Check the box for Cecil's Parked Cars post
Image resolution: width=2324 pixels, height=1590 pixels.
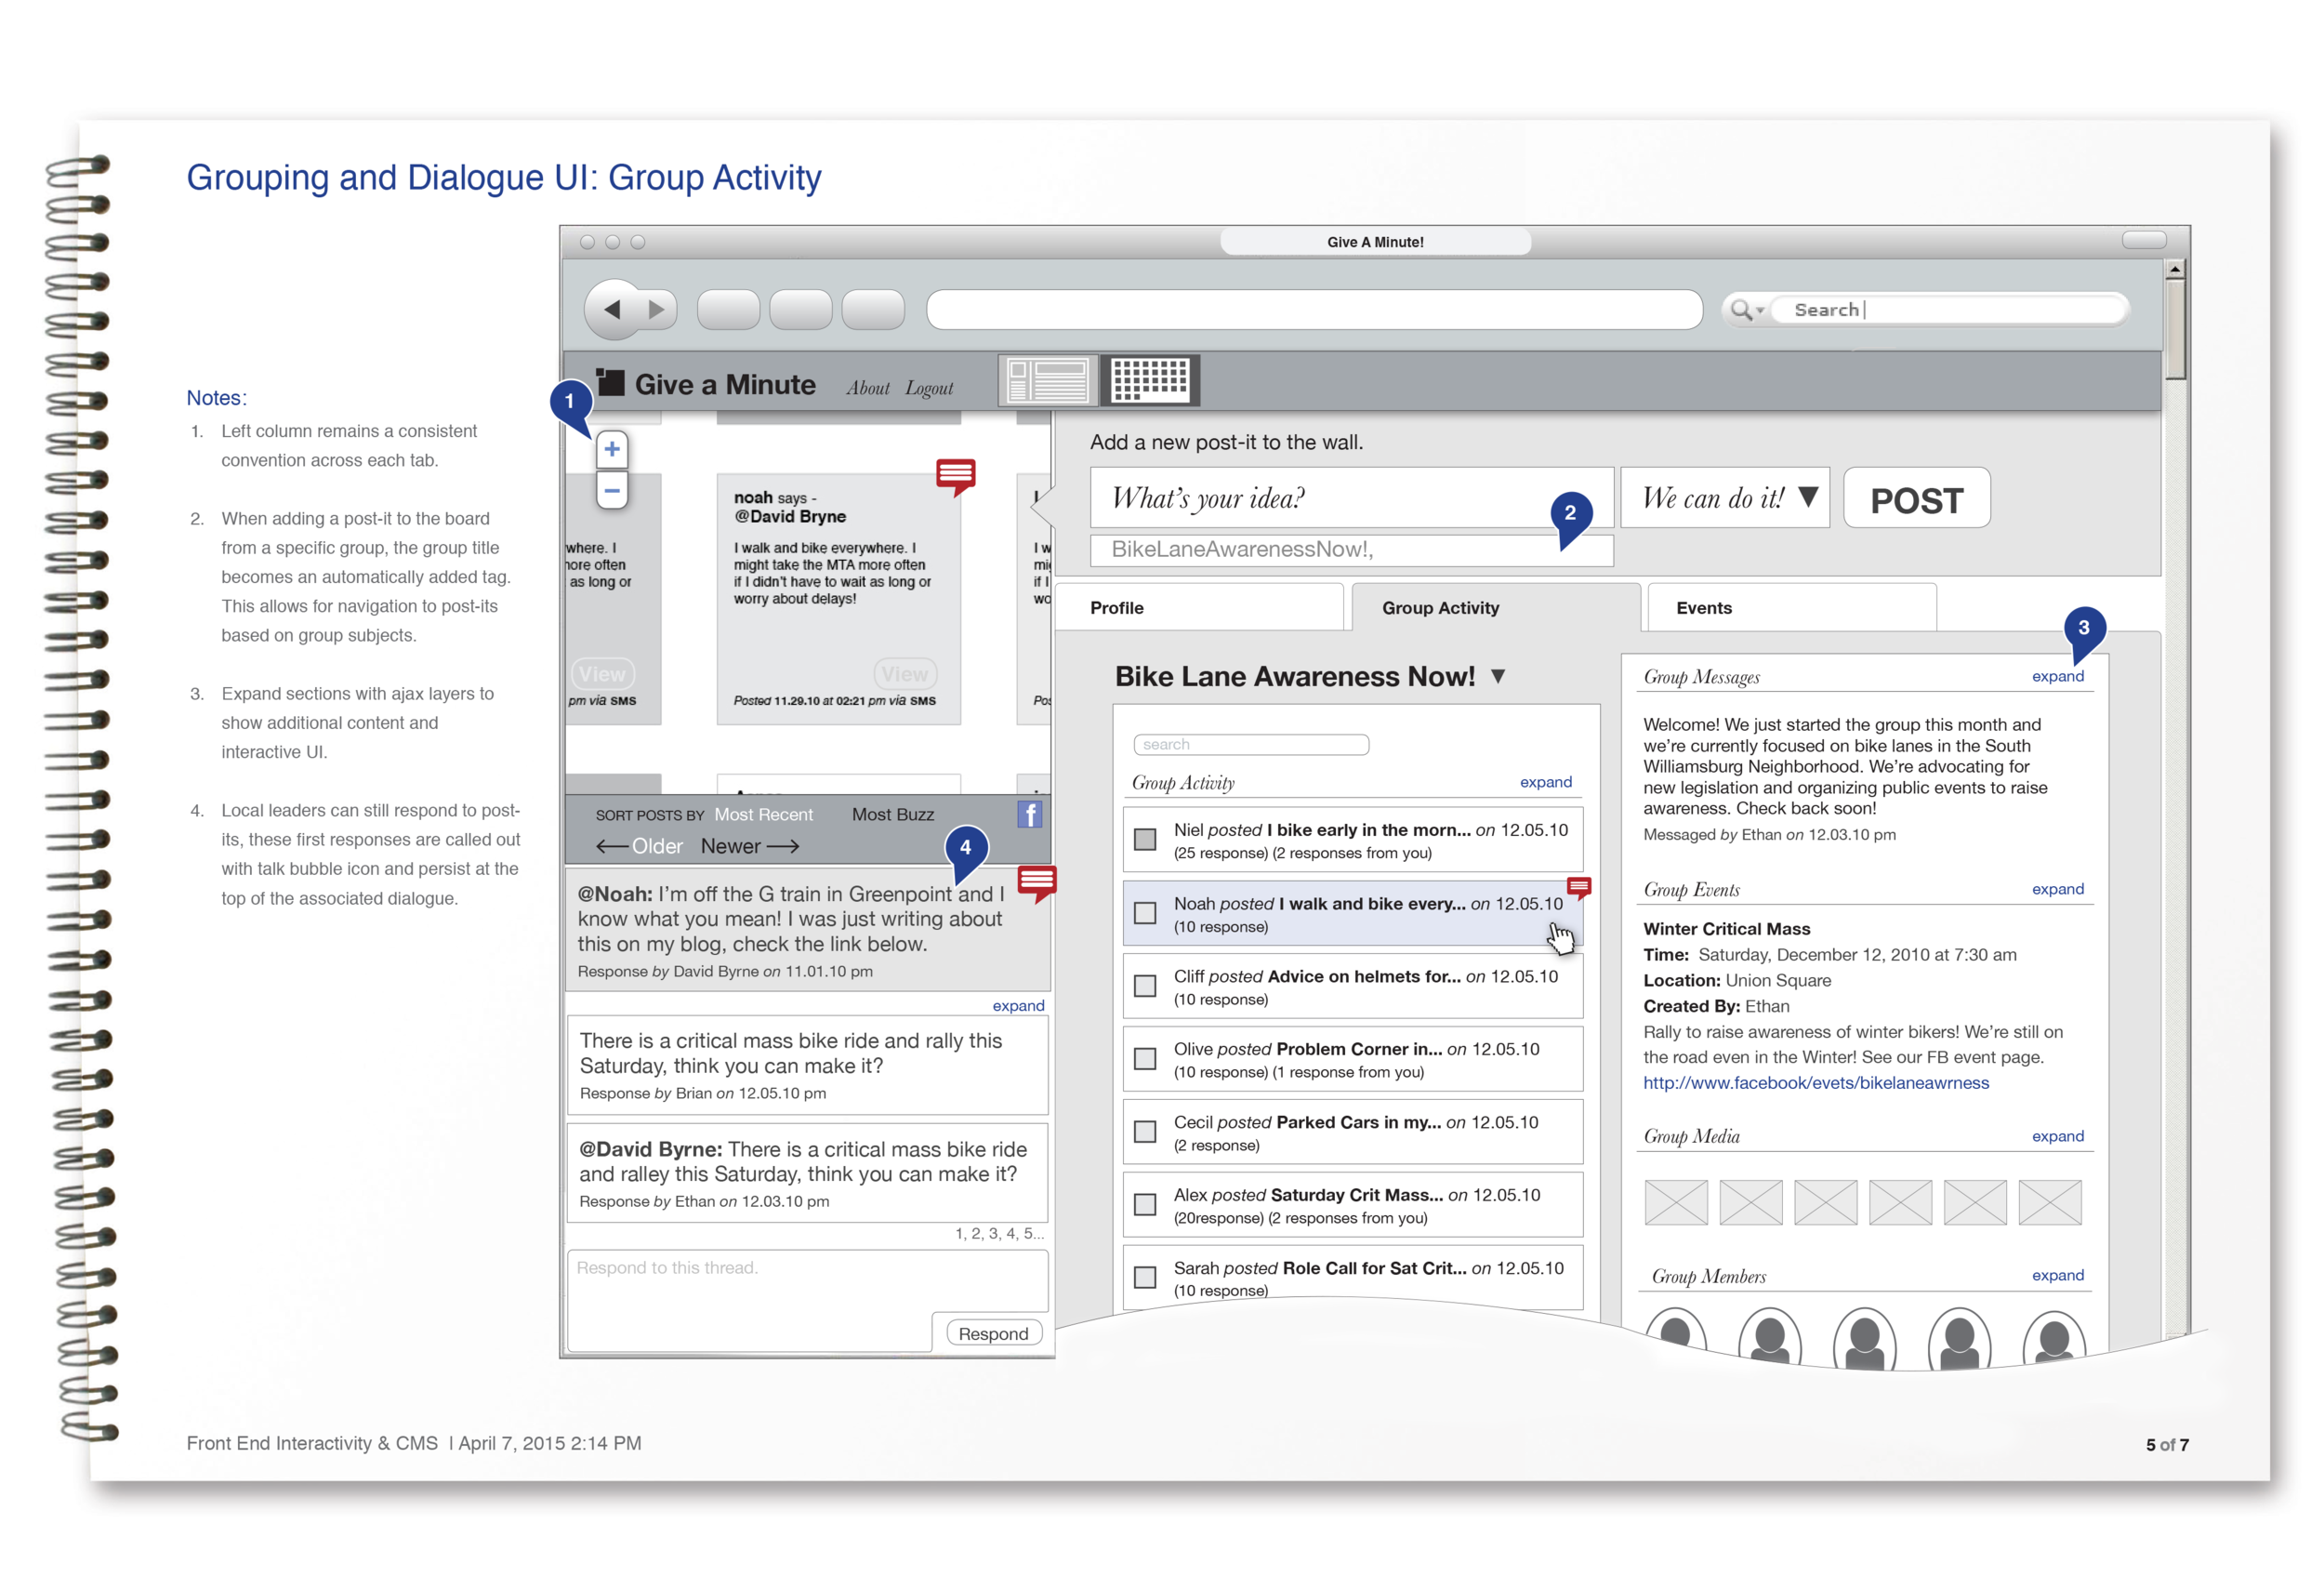(1145, 1132)
